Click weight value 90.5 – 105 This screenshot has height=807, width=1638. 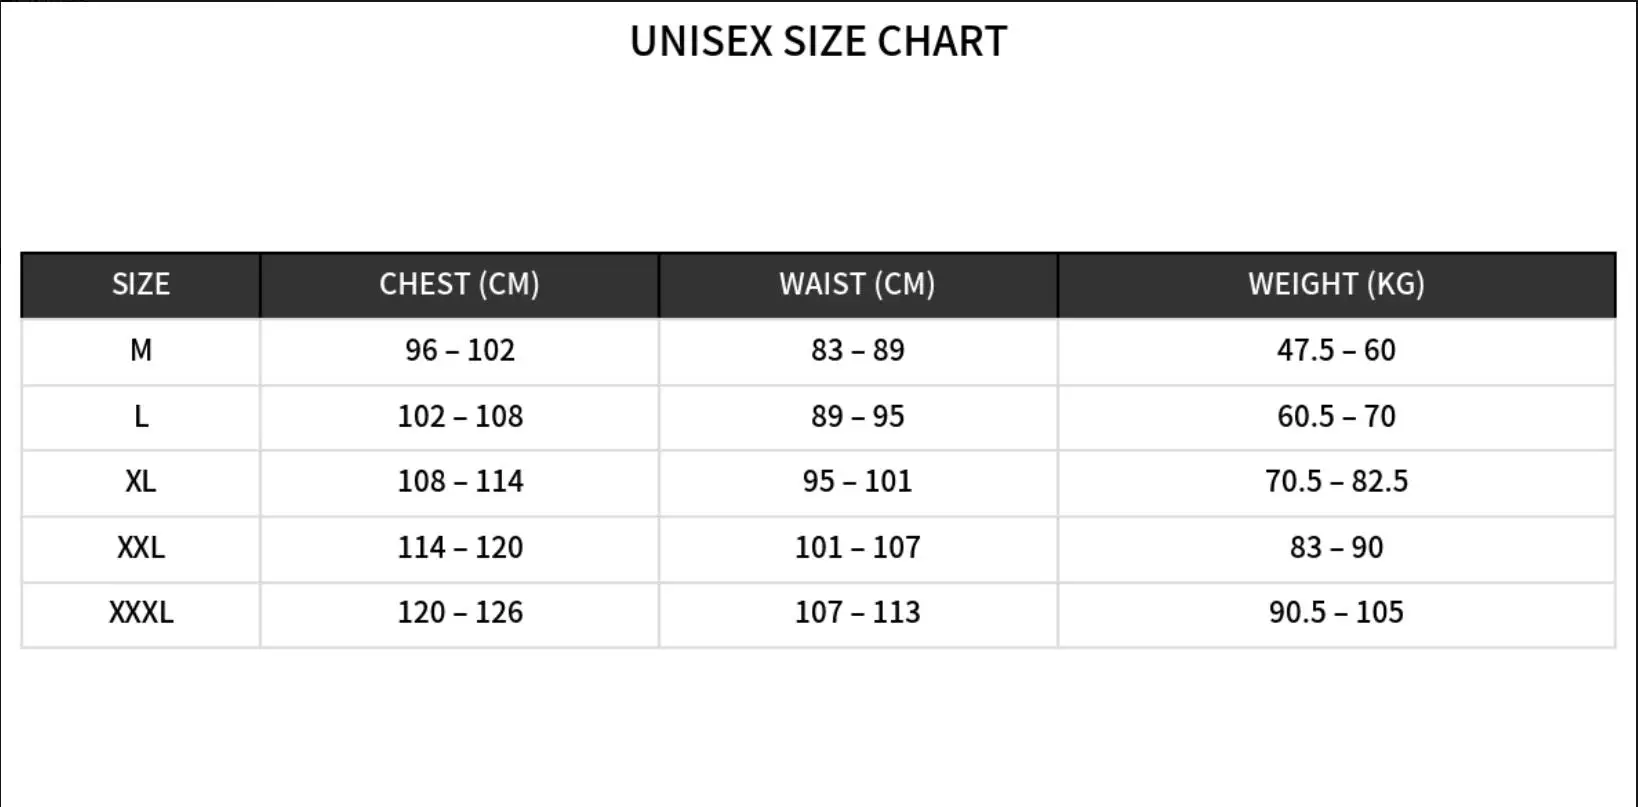(x=1336, y=612)
